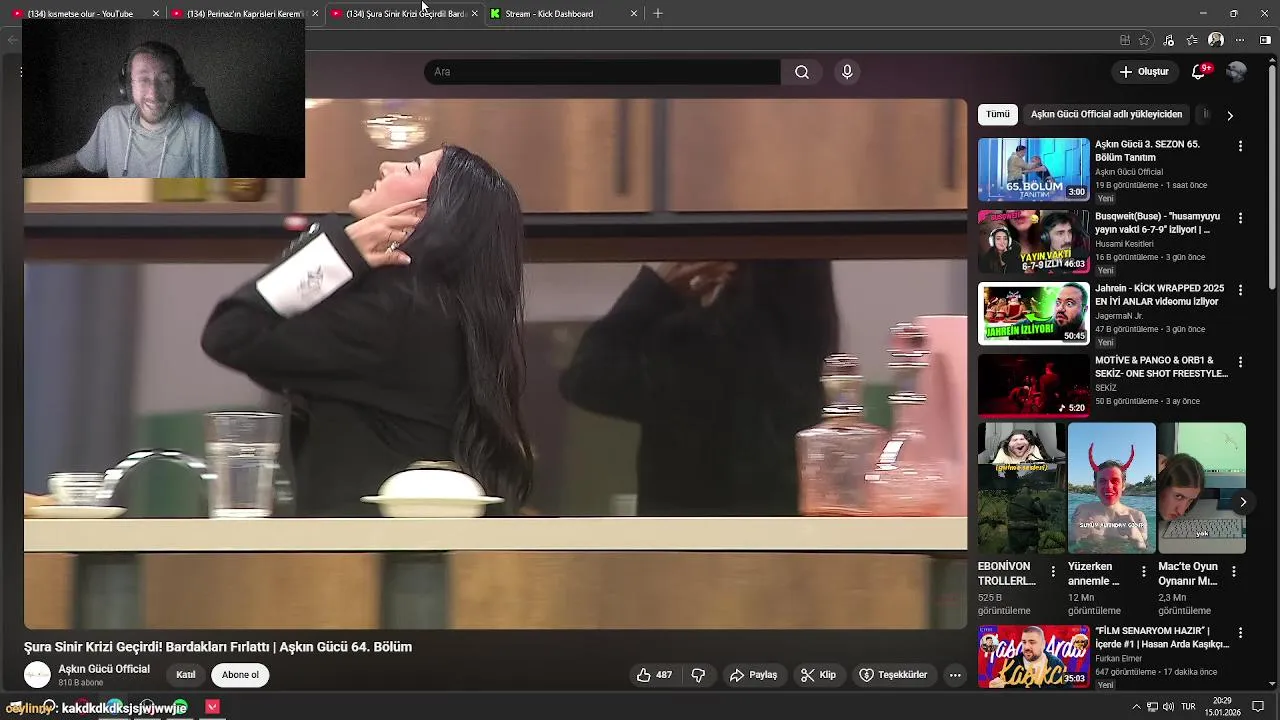1280x720 pixels.
Task: Click the Furkan Eimer channel name
Action: click(1120, 659)
